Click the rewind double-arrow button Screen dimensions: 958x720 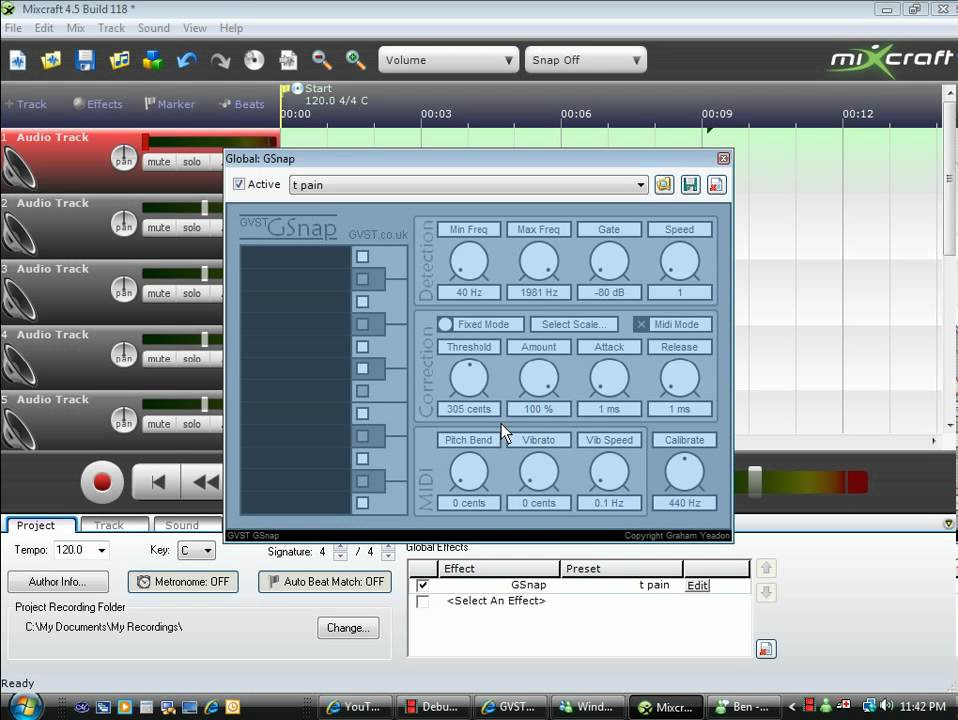[x=203, y=482]
